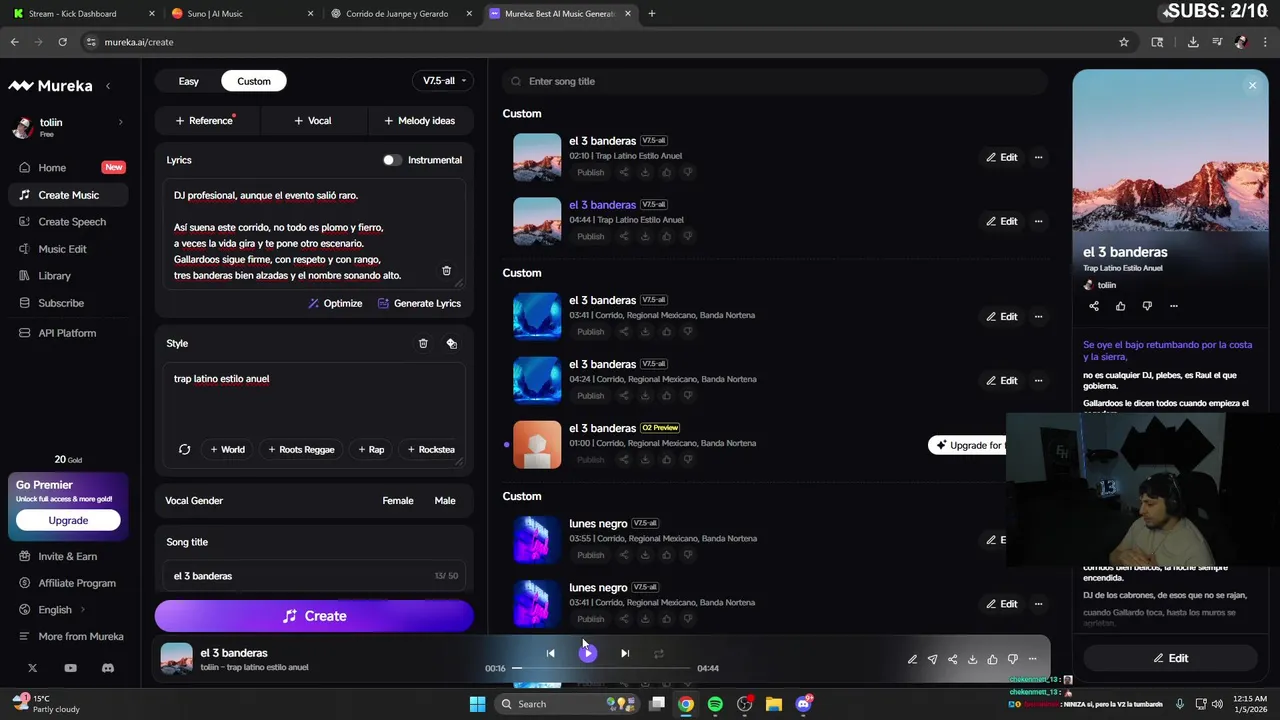Clear style with trash icon
Viewport: 1280px width, 720px height.
click(423, 343)
